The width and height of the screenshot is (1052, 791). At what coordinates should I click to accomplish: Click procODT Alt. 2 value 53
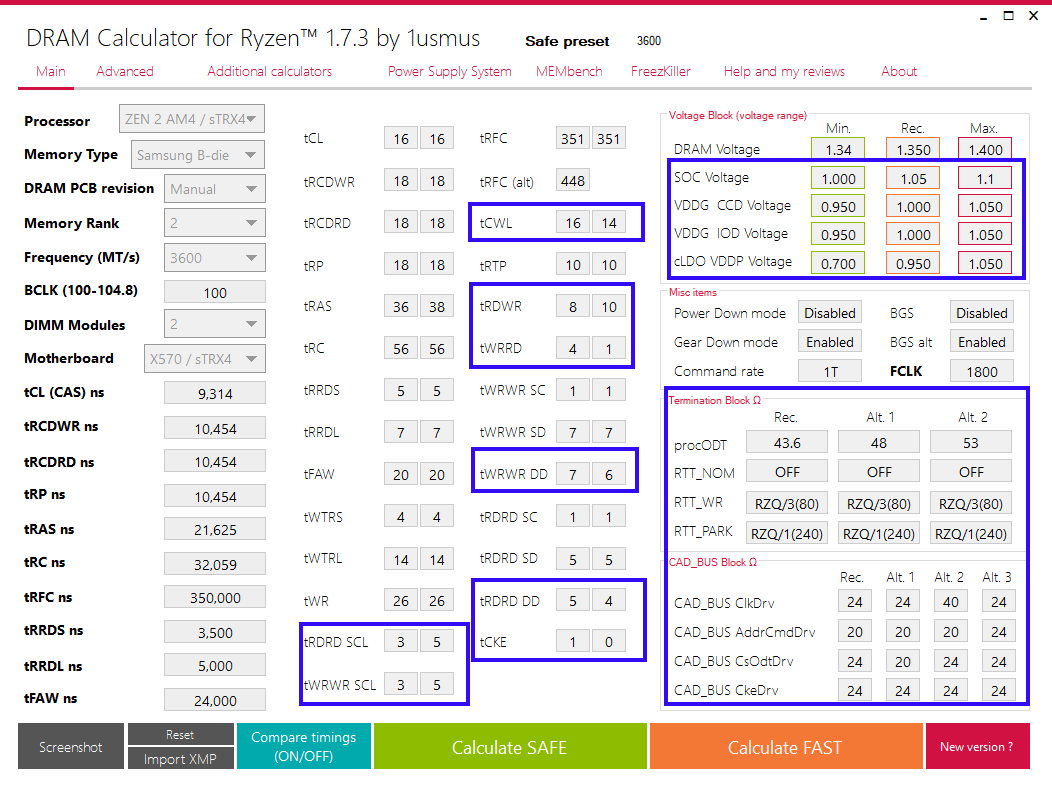click(x=971, y=443)
